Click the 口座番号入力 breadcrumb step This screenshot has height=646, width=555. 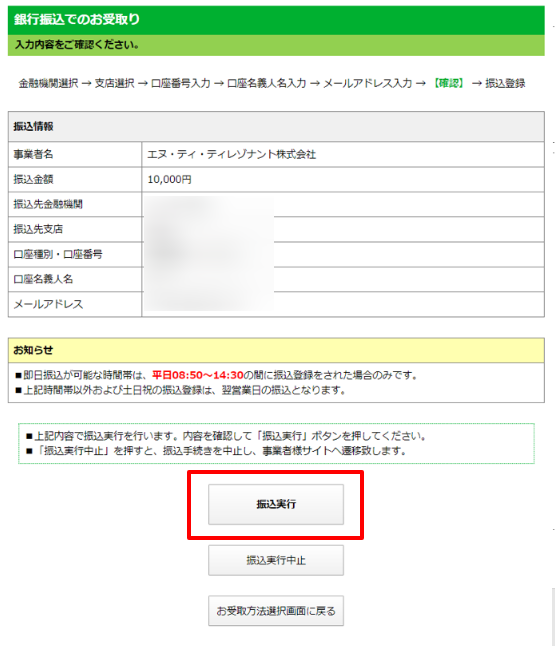coord(180,83)
